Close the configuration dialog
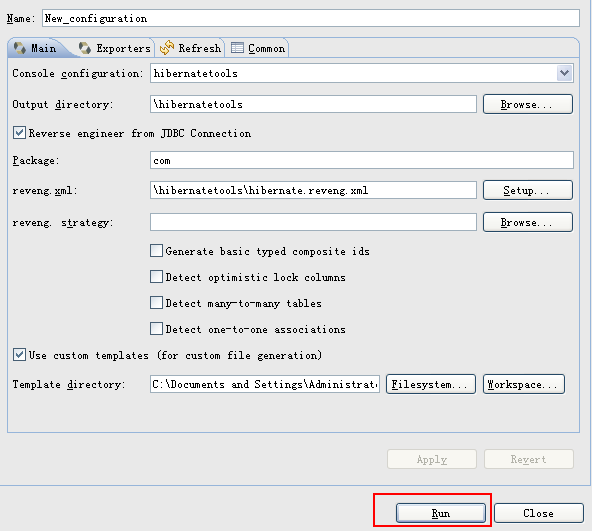 point(539,513)
